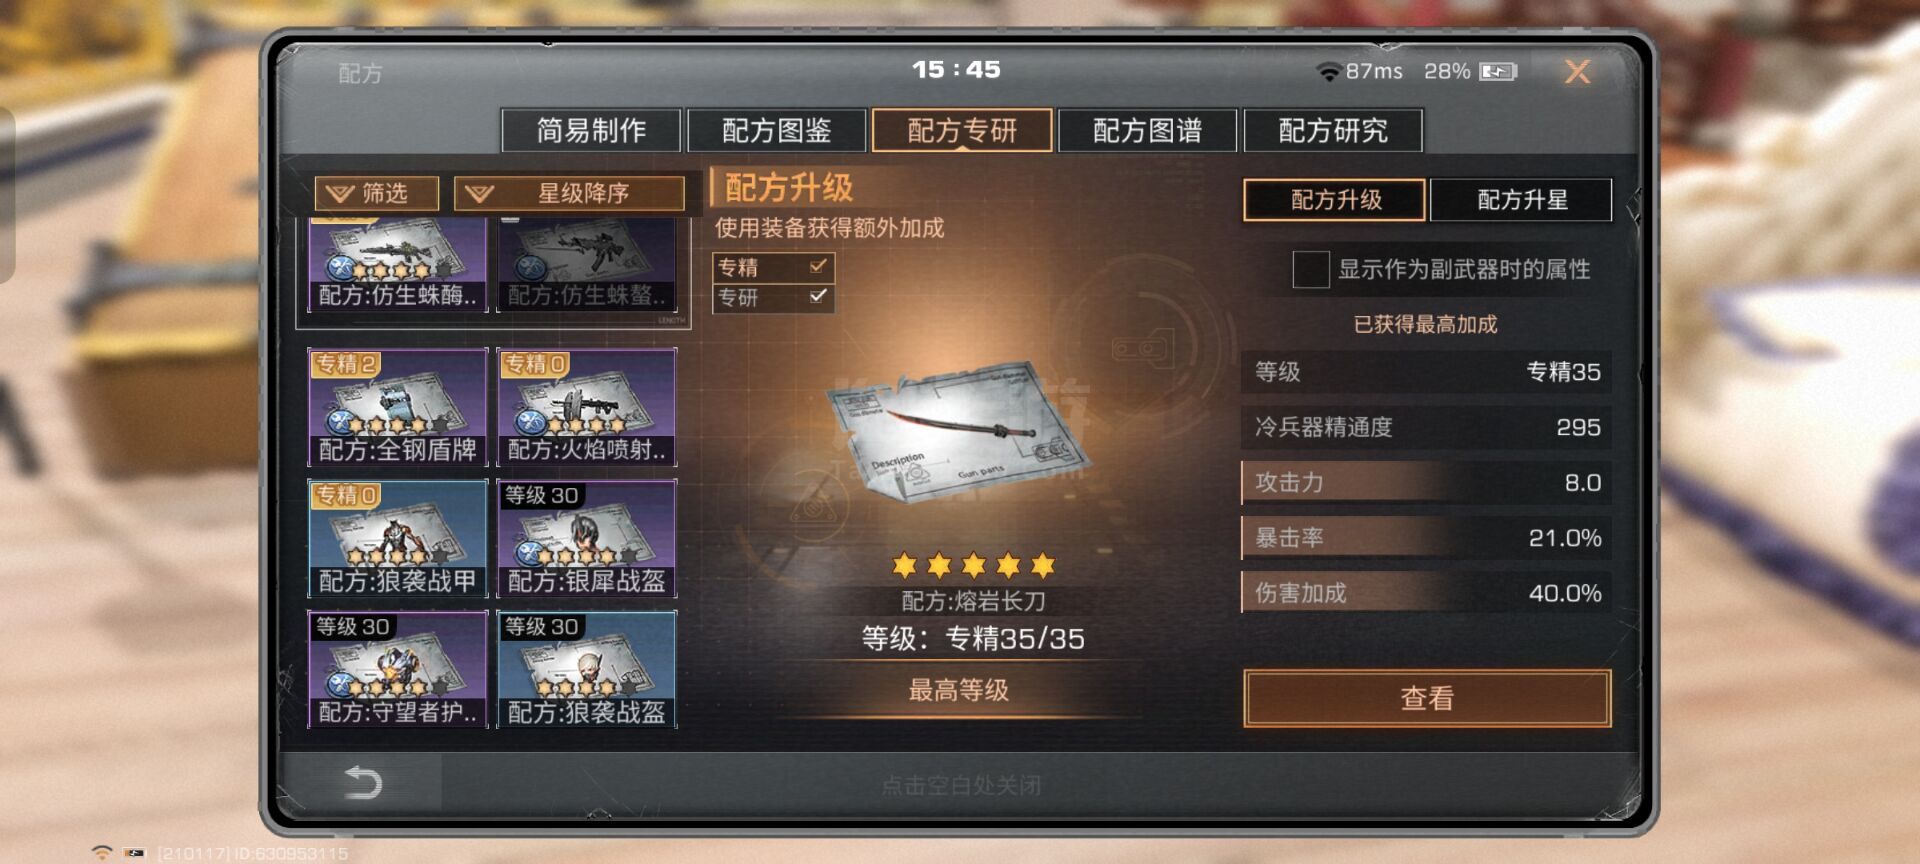Select the 狼袭战盔 recipe icon
This screenshot has width=1920, height=864.
click(587, 669)
